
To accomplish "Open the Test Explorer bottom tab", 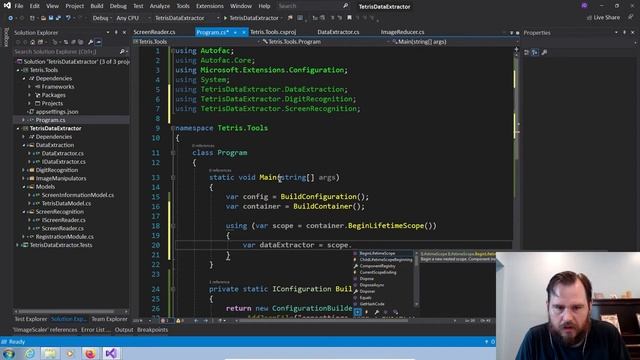I will tap(31, 319).
